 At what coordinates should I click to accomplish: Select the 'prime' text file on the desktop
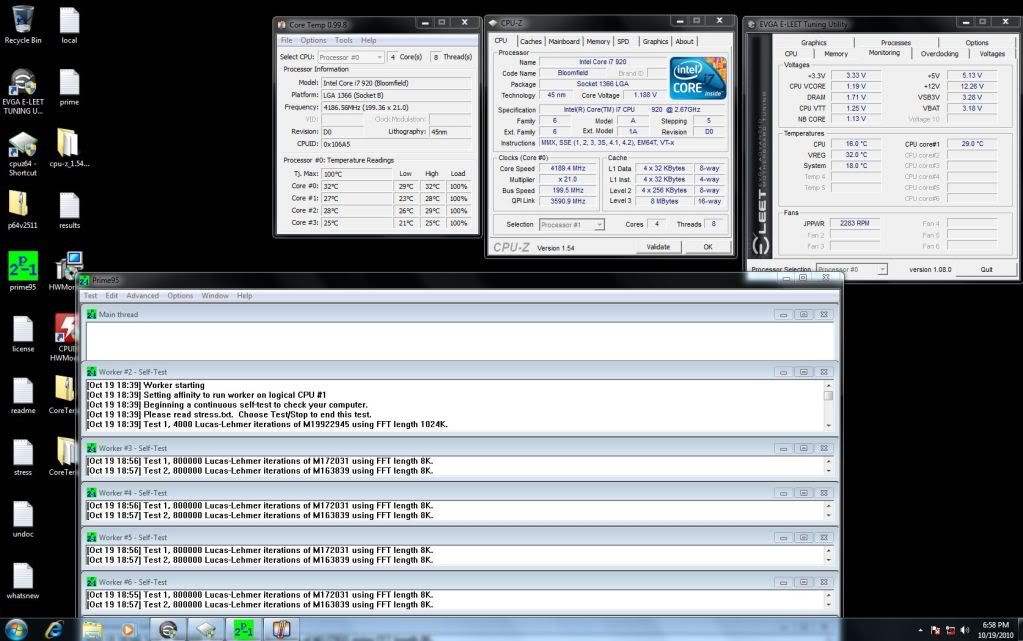tap(69, 88)
